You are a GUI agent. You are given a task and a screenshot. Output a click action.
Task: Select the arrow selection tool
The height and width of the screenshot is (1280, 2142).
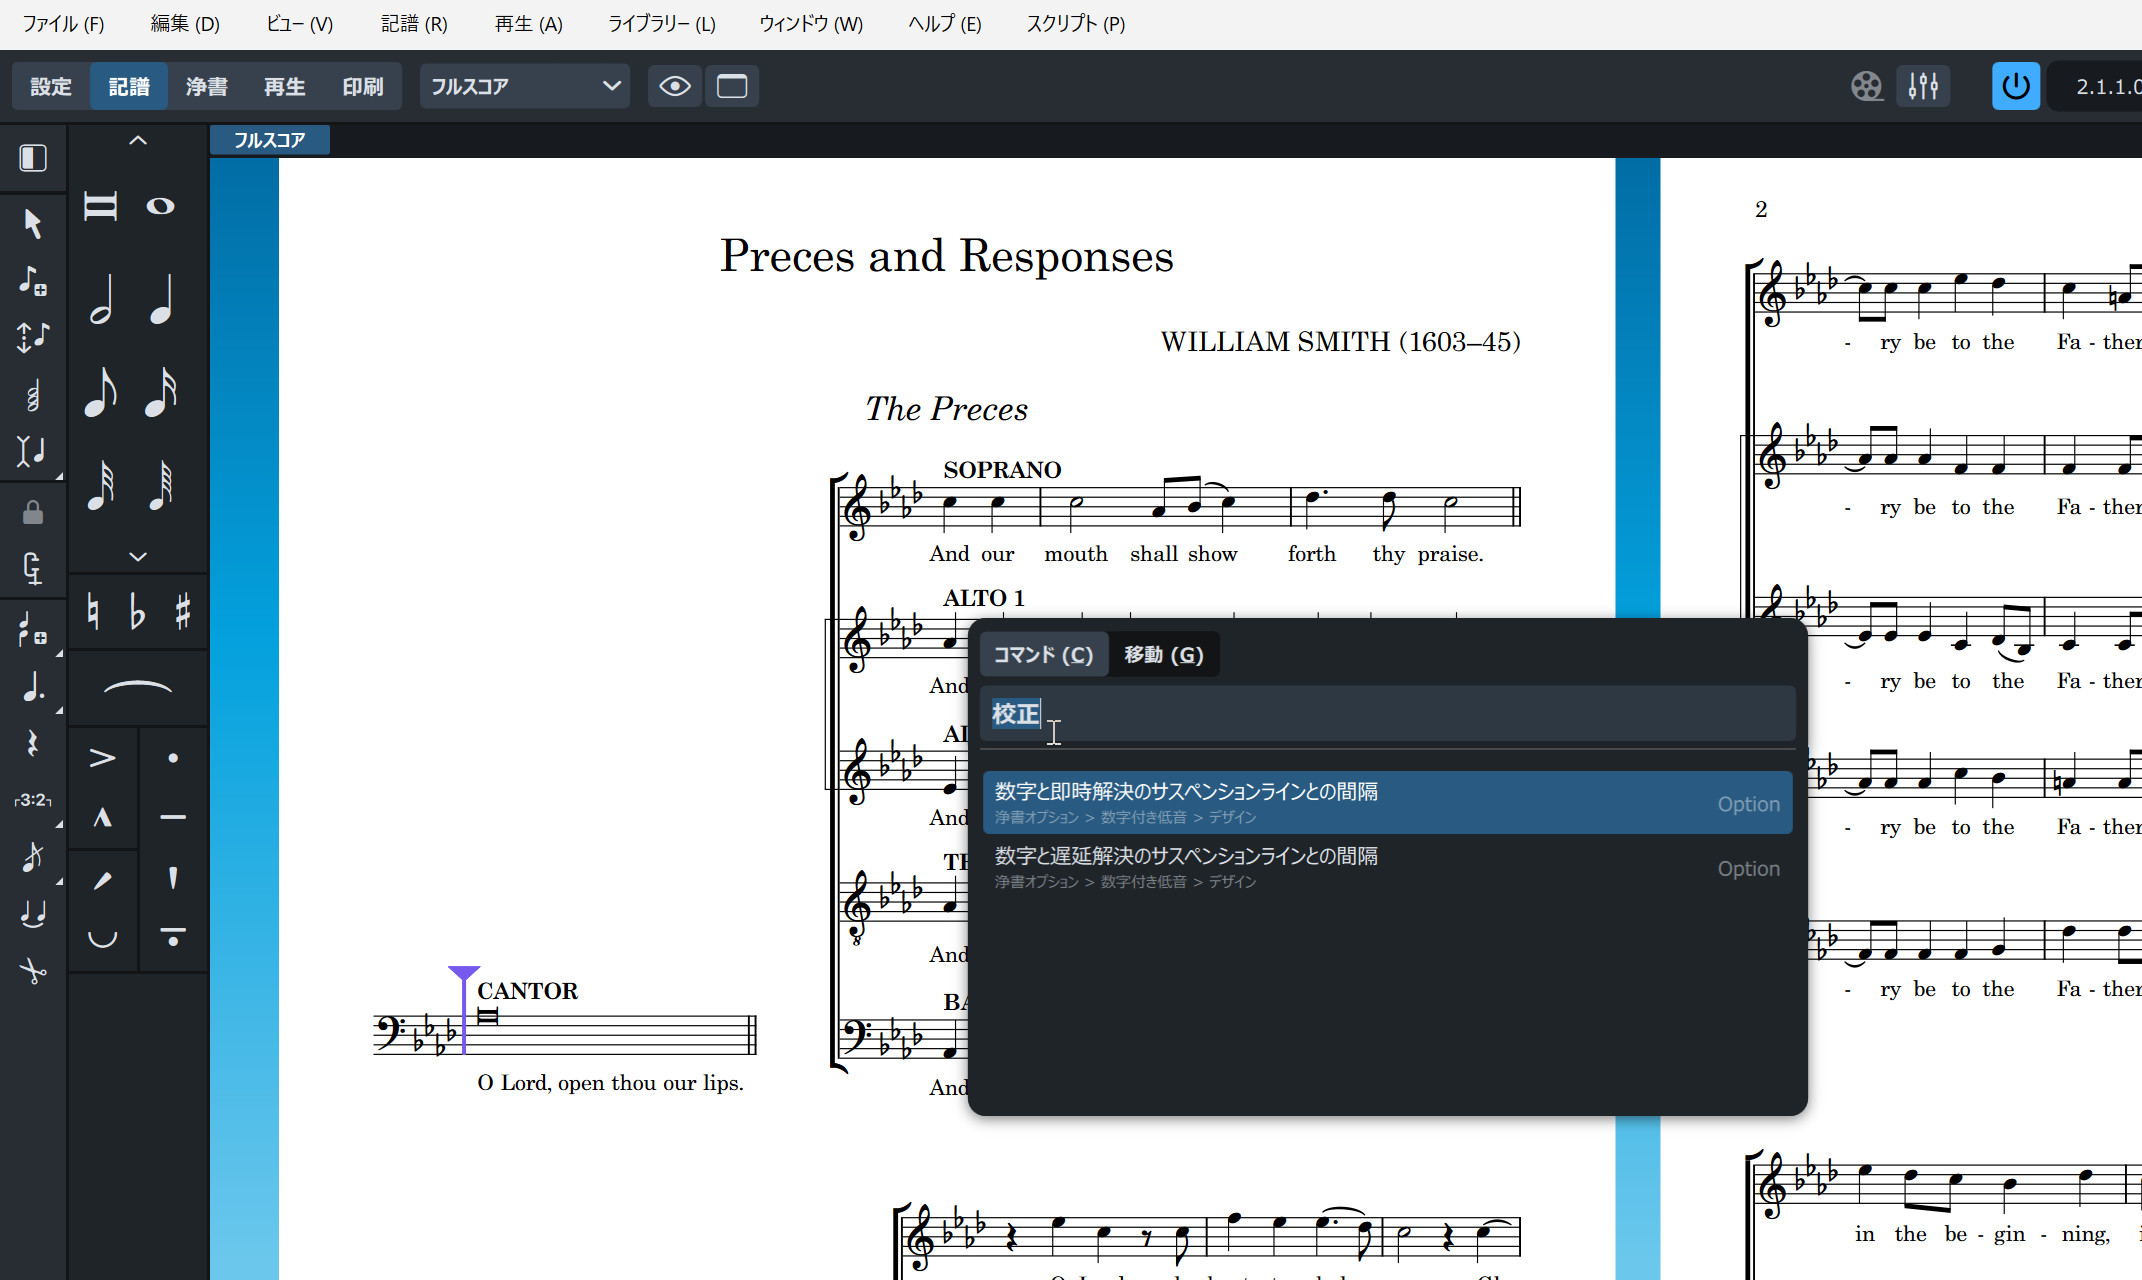click(x=33, y=223)
